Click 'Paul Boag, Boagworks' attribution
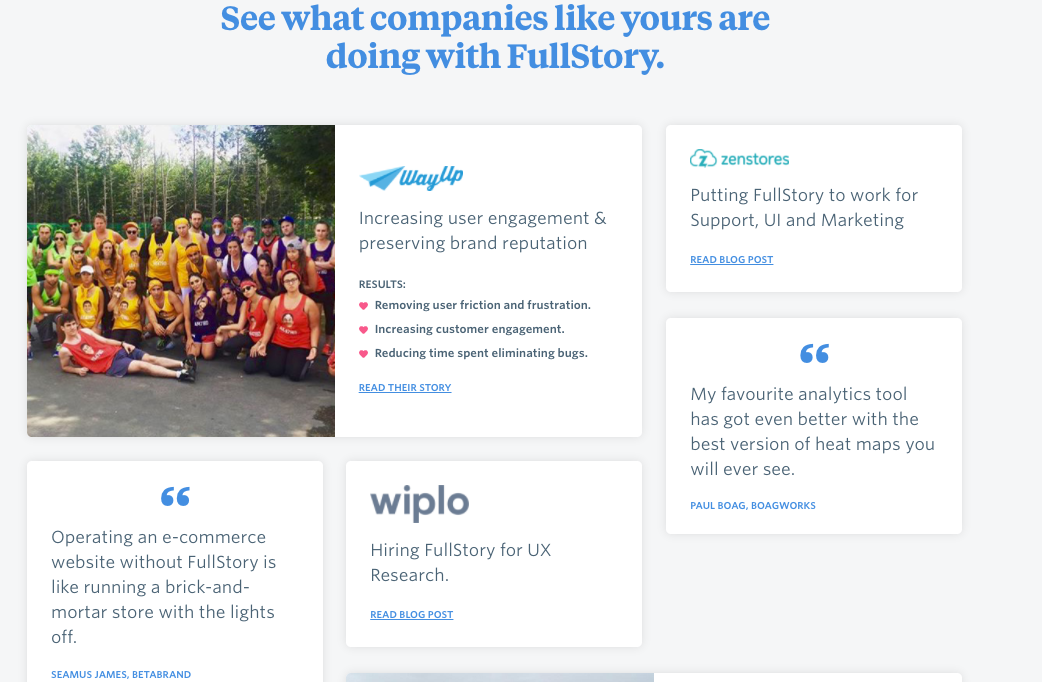 coord(752,506)
